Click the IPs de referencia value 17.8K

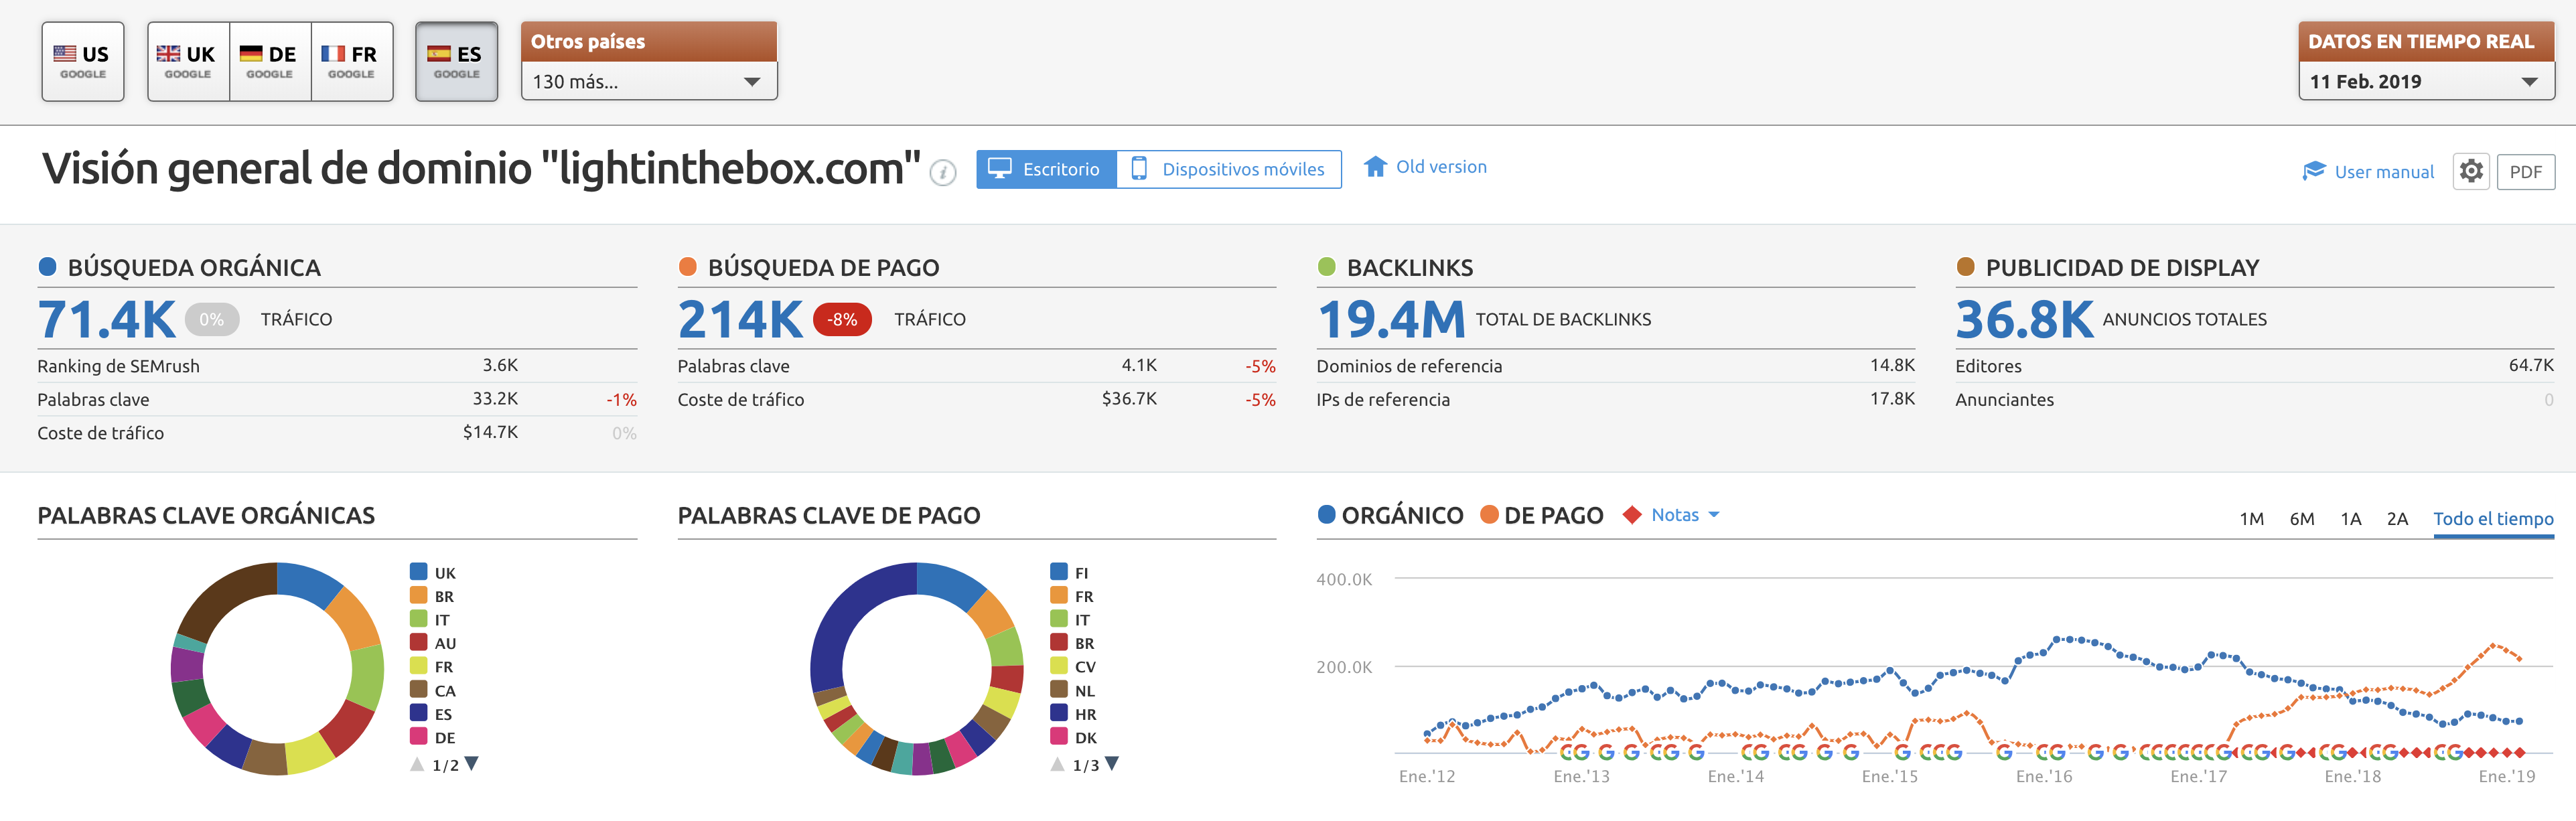(x=1892, y=399)
